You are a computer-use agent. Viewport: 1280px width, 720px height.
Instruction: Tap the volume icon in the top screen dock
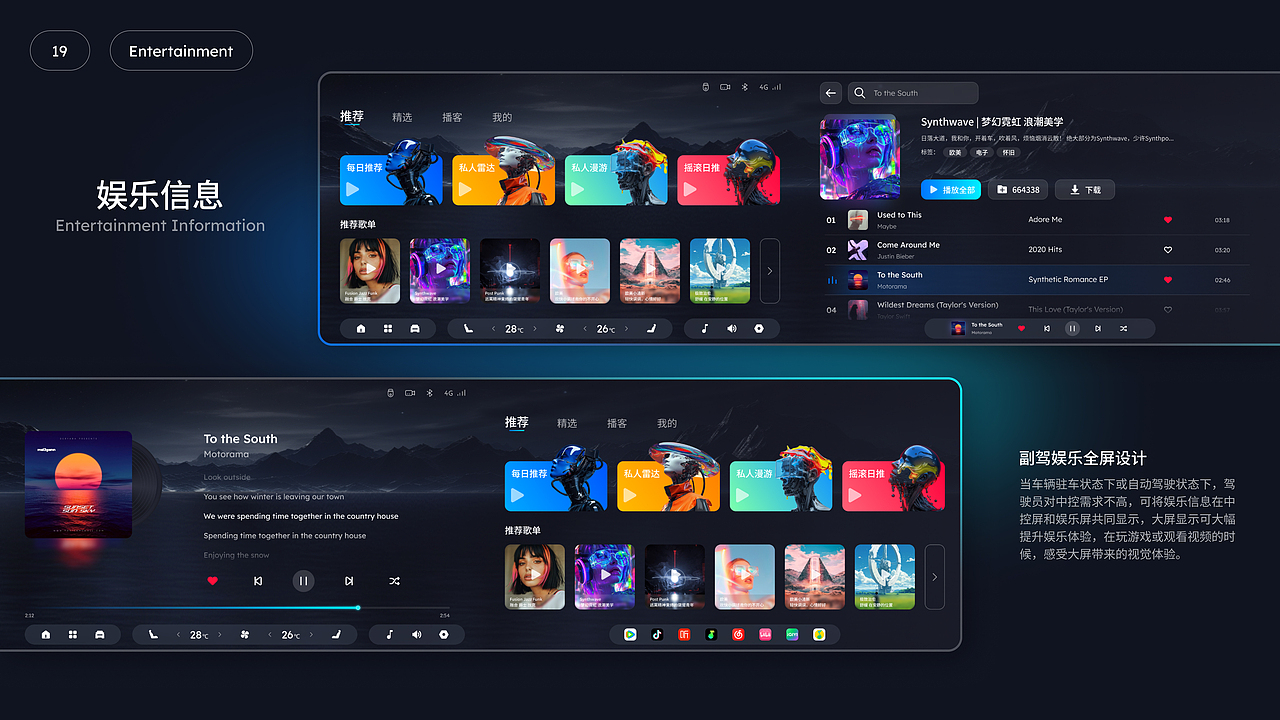click(x=732, y=328)
